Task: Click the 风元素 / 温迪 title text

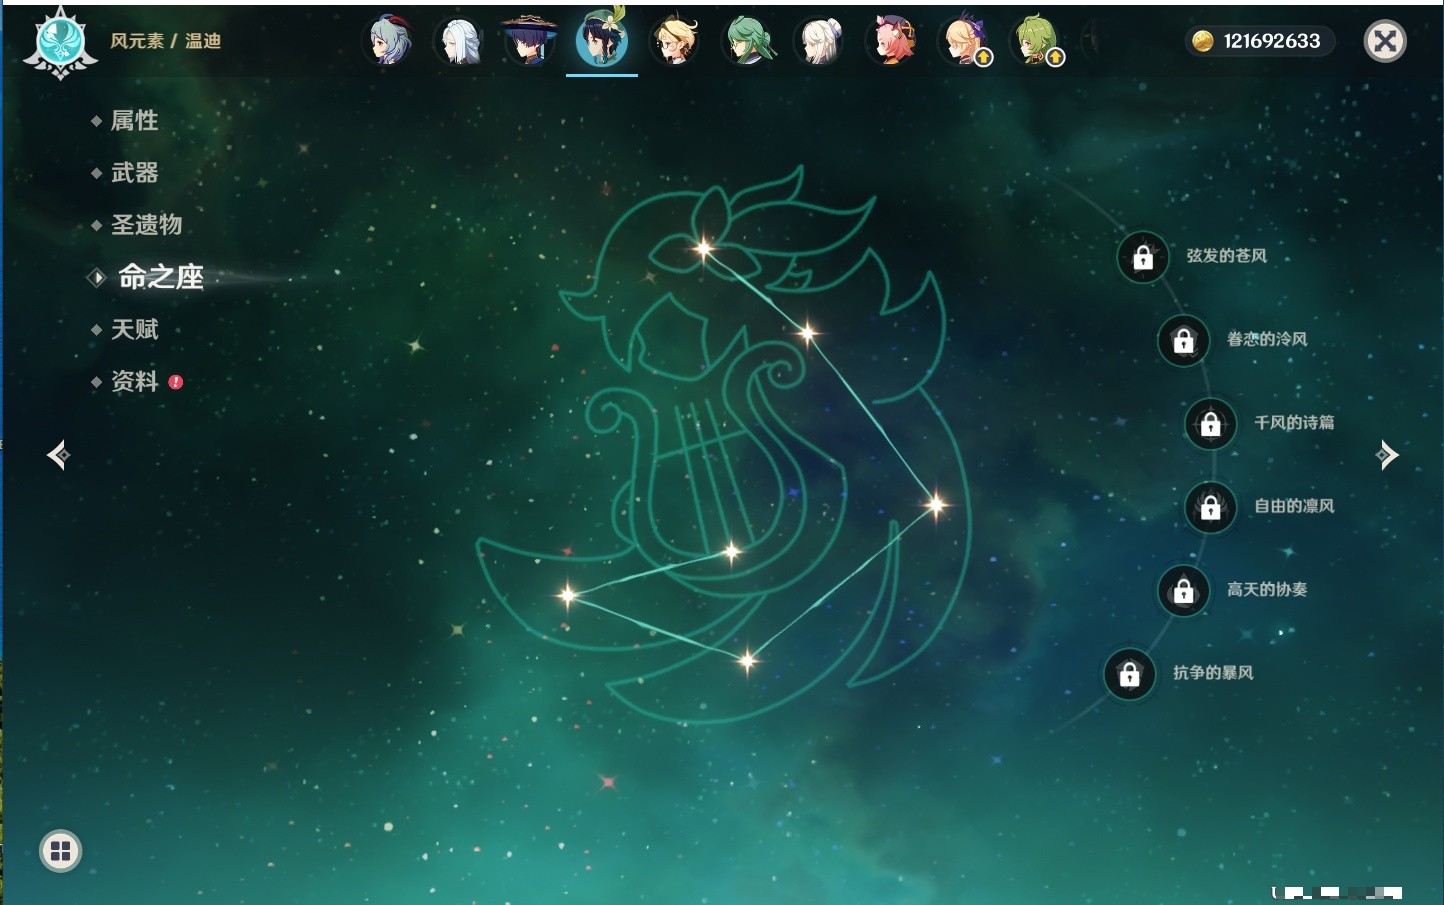Action: [x=165, y=41]
